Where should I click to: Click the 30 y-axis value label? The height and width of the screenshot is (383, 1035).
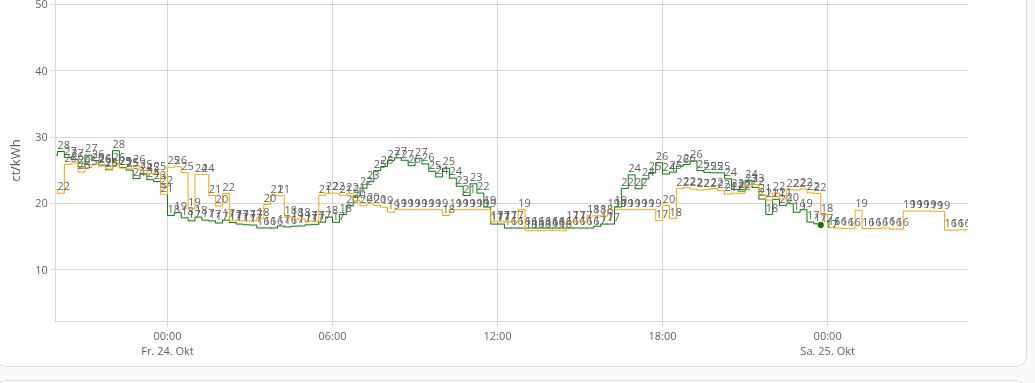[41, 137]
